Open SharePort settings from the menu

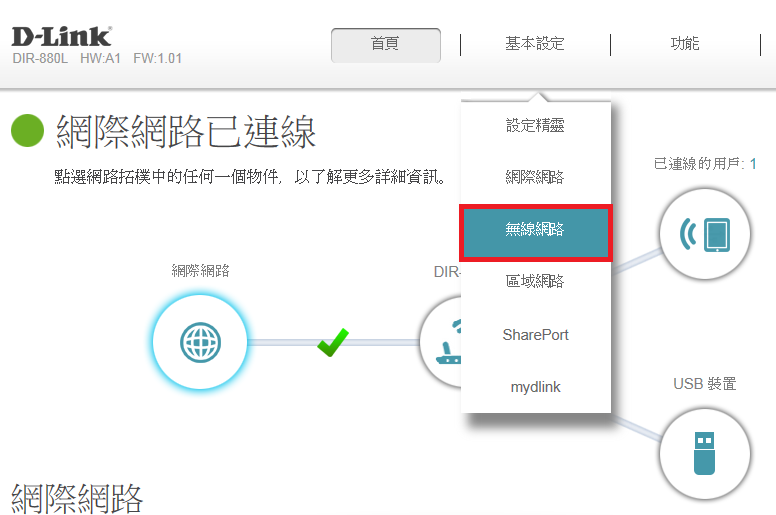(x=535, y=335)
